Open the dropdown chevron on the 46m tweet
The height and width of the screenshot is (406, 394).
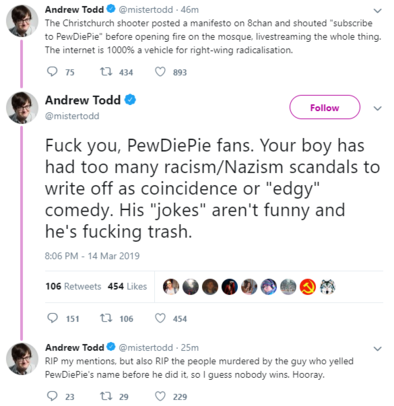click(377, 11)
